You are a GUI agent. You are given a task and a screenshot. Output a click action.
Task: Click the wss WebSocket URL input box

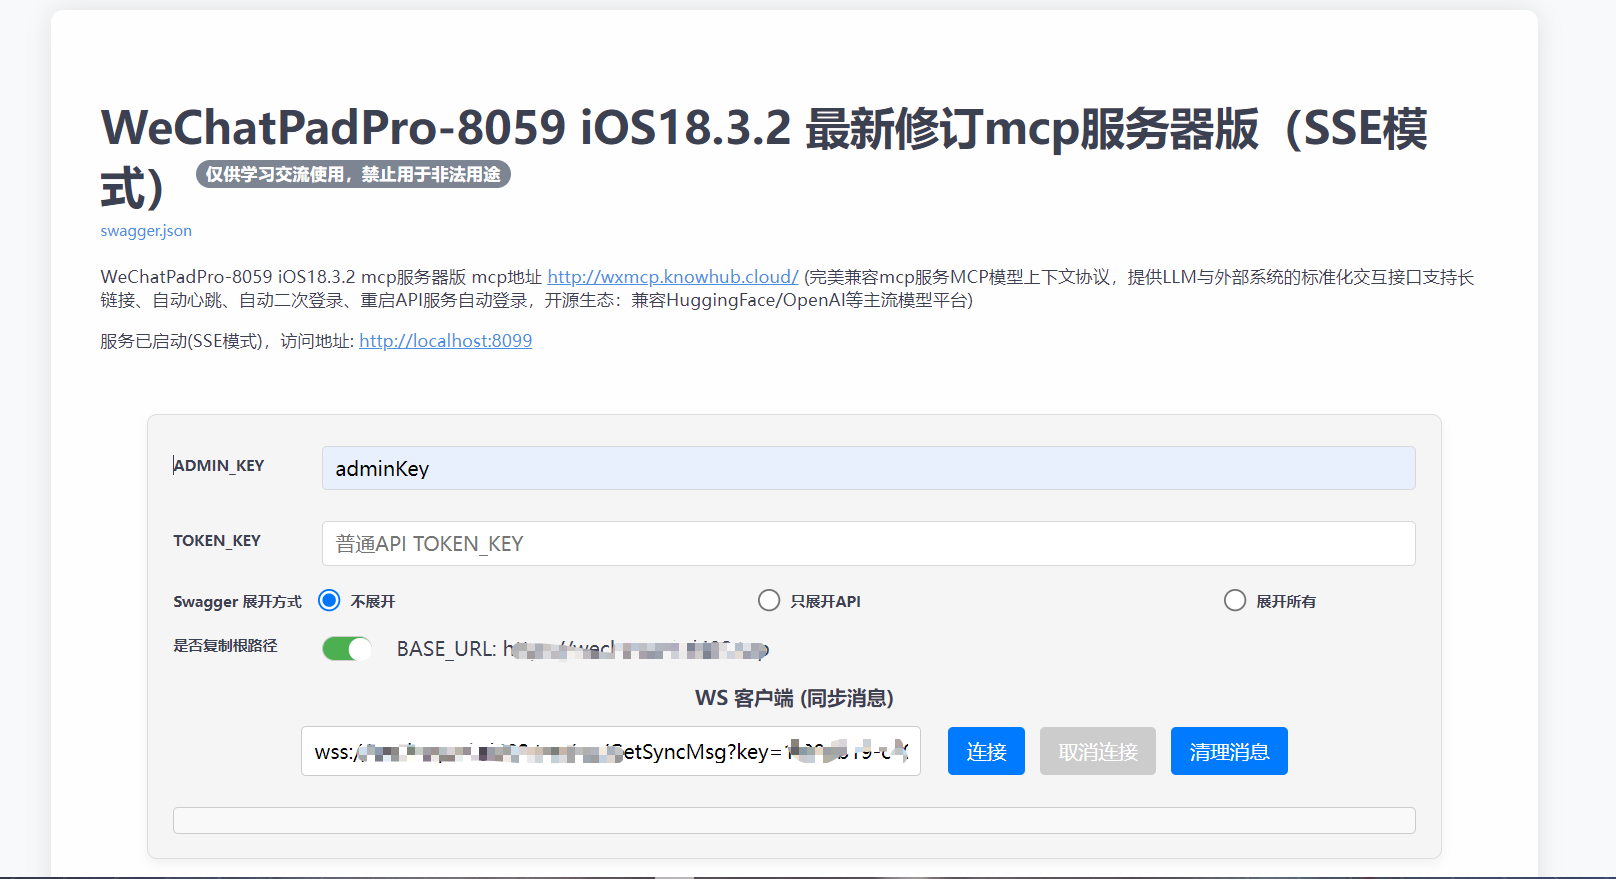(610, 752)
